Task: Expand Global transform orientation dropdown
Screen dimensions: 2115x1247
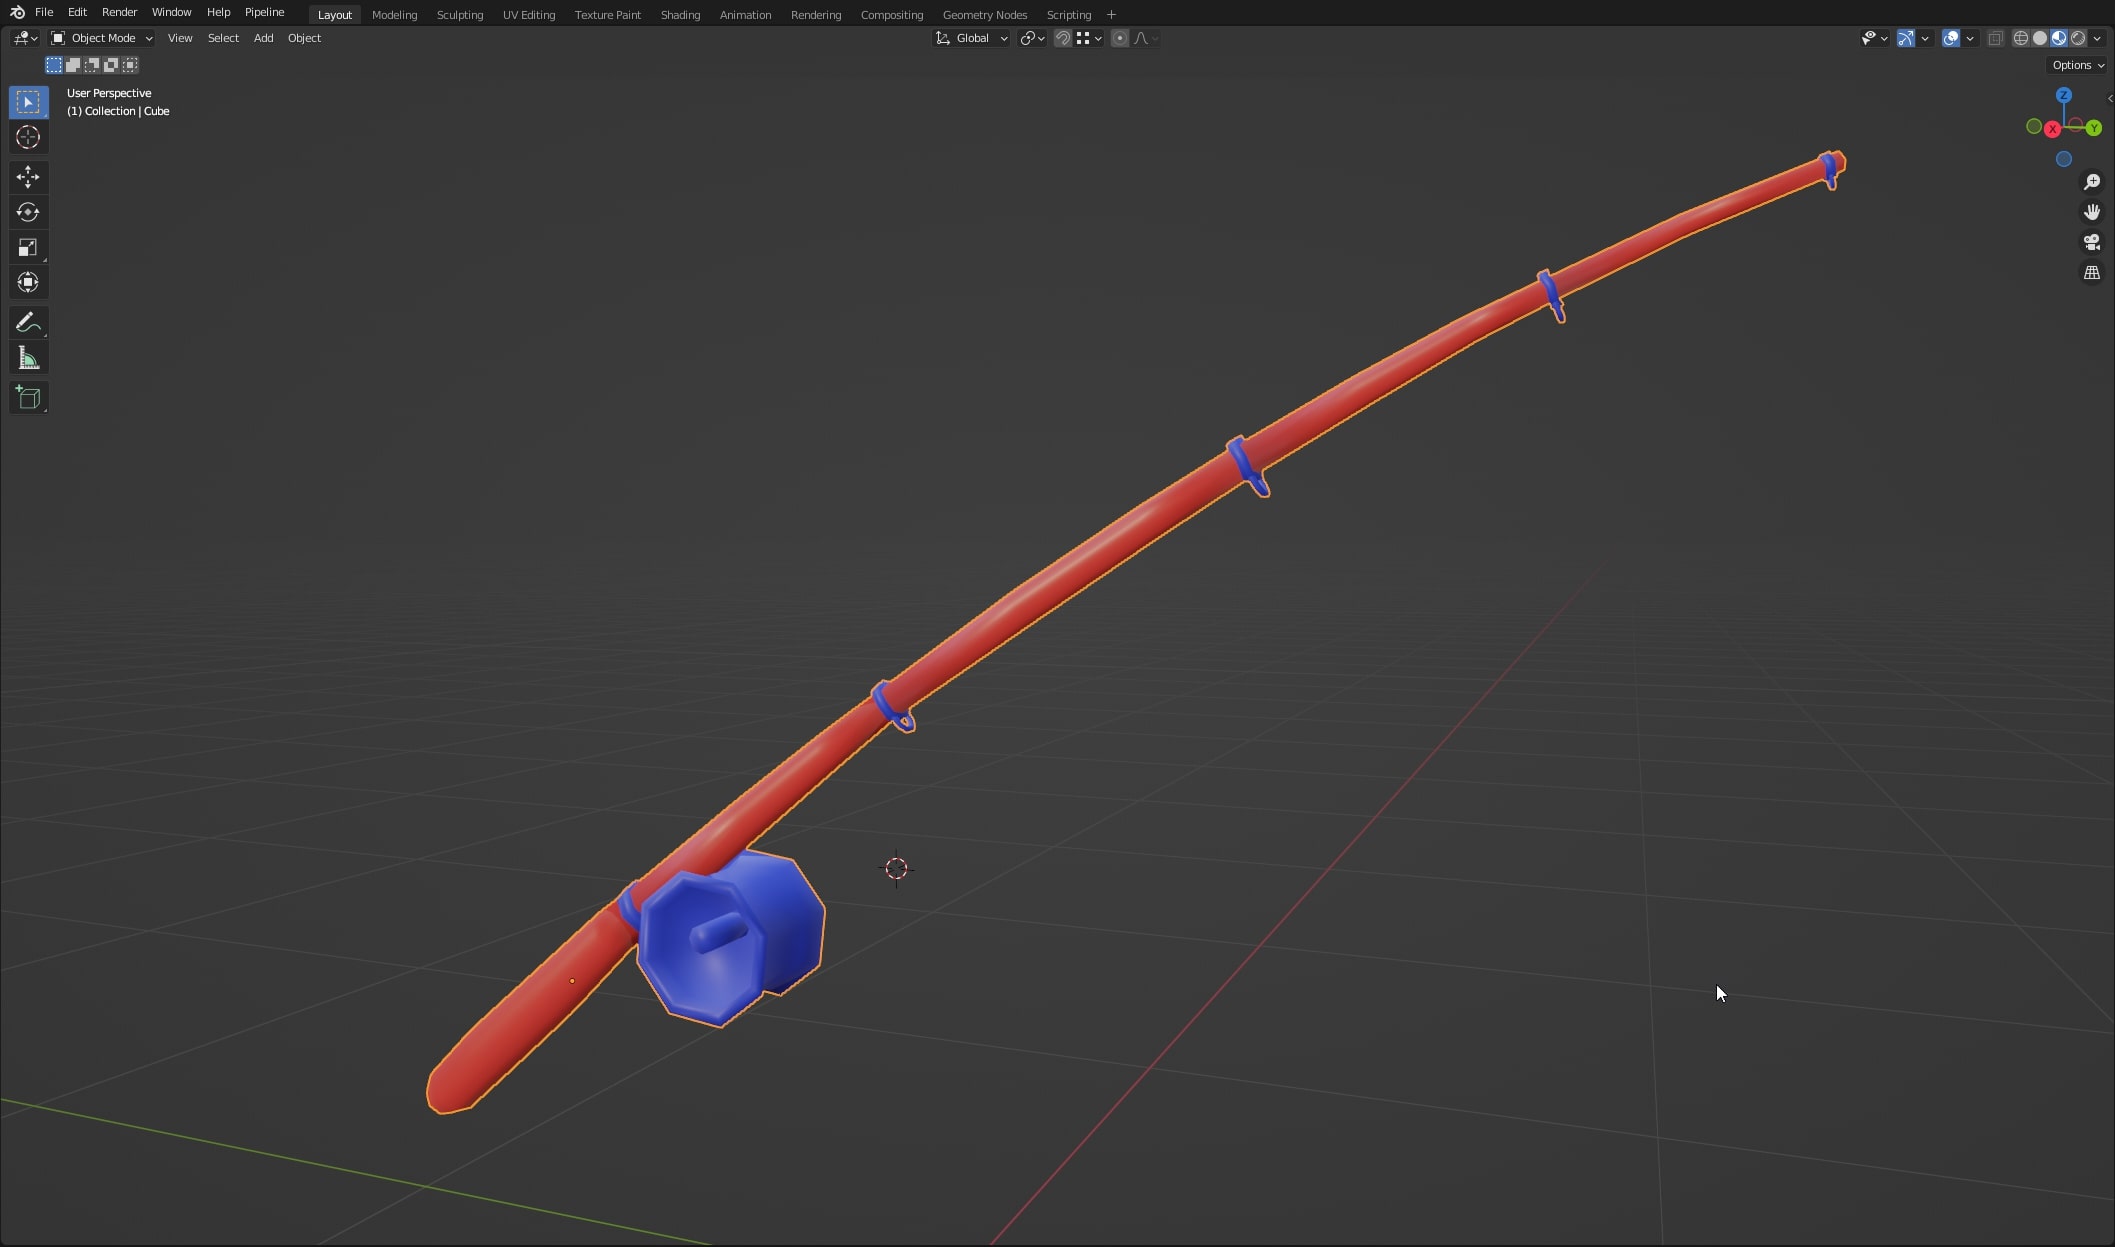Action: point(972,38)
